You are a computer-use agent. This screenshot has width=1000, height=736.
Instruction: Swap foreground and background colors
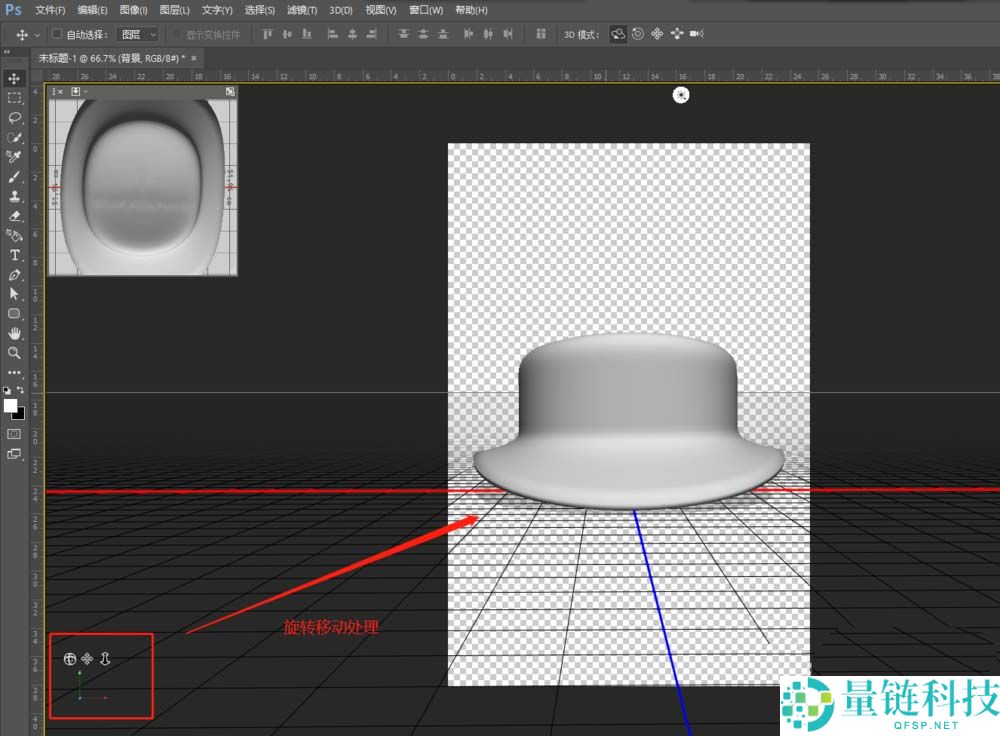(x=20, y=390)
